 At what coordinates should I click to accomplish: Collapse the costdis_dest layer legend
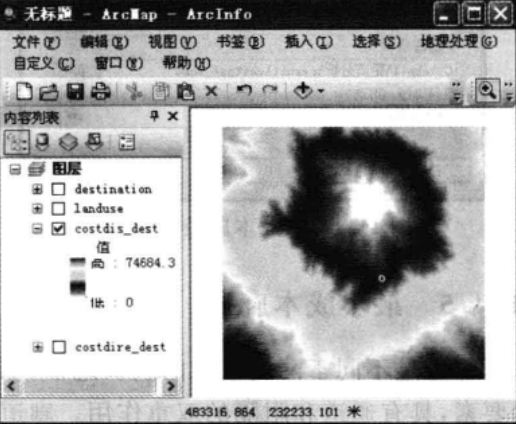(x=37, y=229)
